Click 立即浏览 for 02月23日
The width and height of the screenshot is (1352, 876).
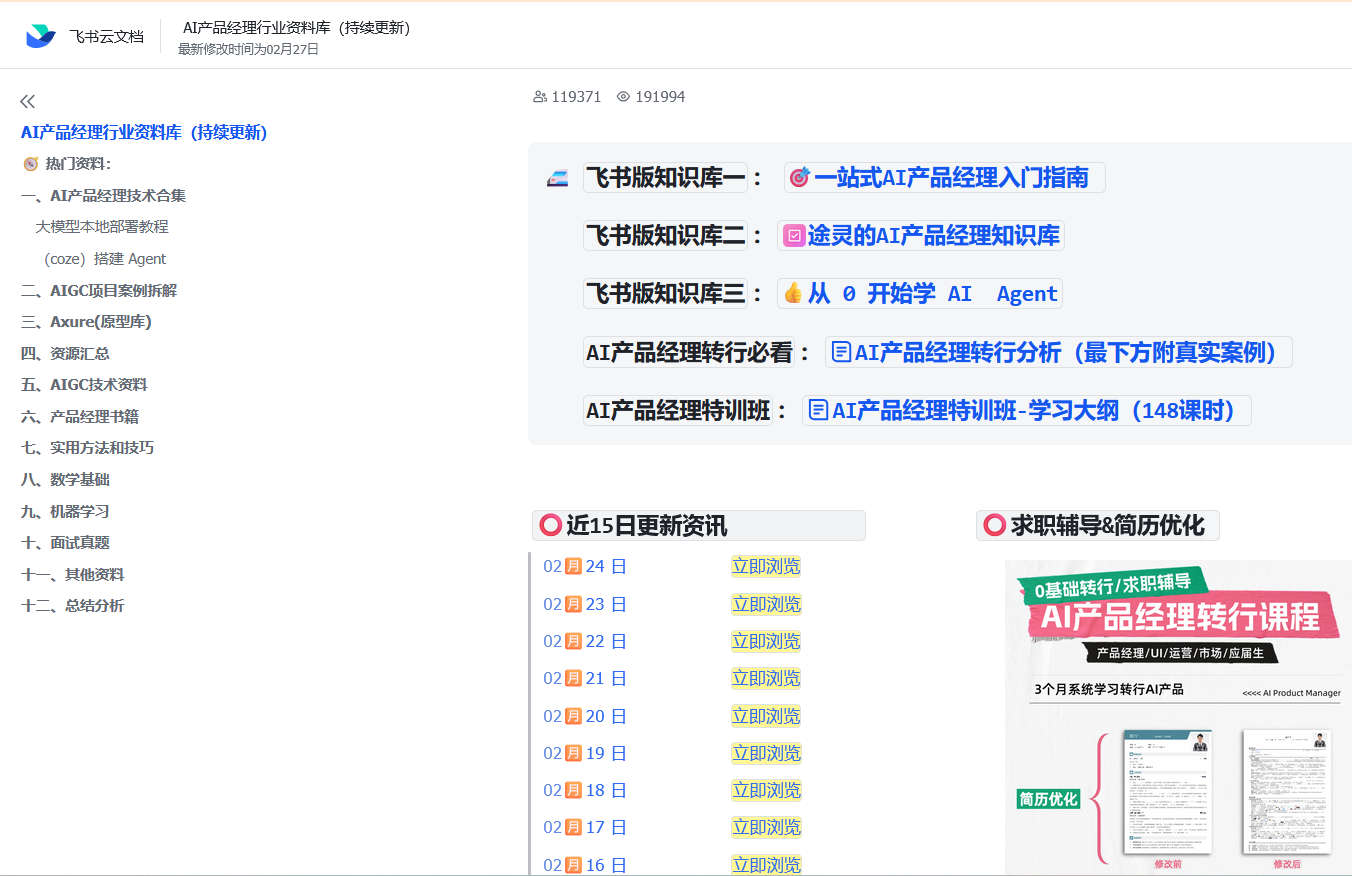tap(766, 604)
